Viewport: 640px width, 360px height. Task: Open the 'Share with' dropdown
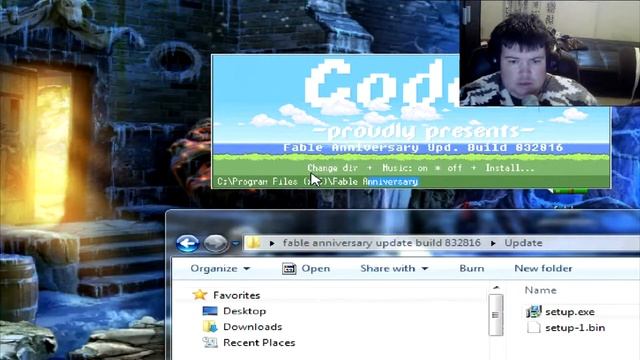tap(394, 269)
